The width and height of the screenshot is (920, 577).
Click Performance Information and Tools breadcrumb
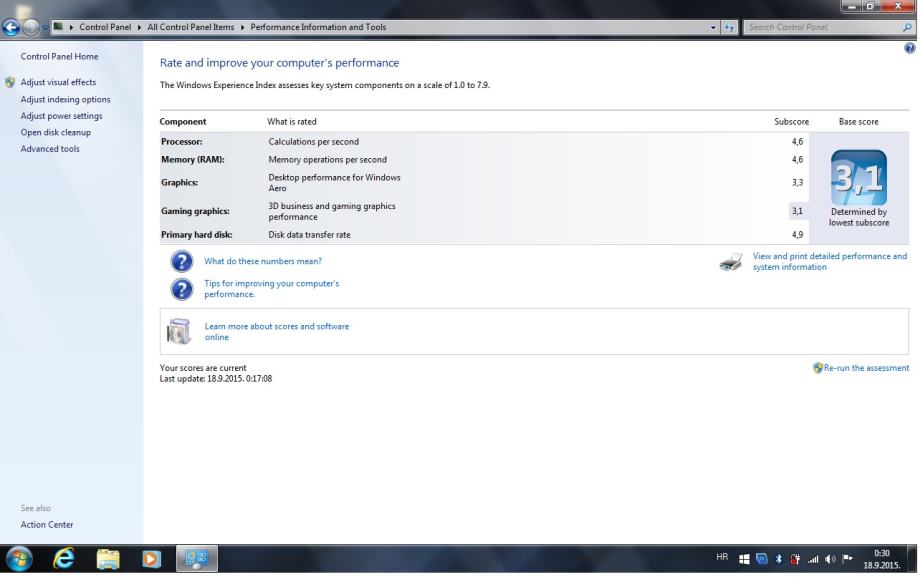point(318,27)
